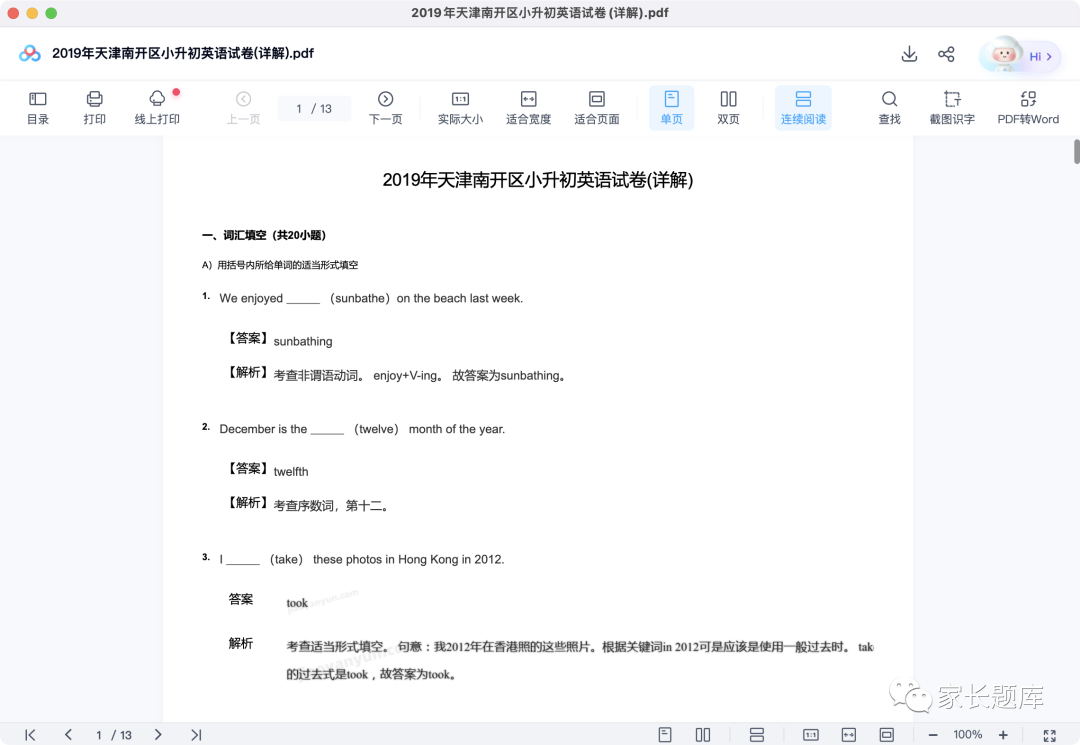Minimize the window with the yellow button
The width and height of the screenshot is (1080, 745).
tap(32, 13)
